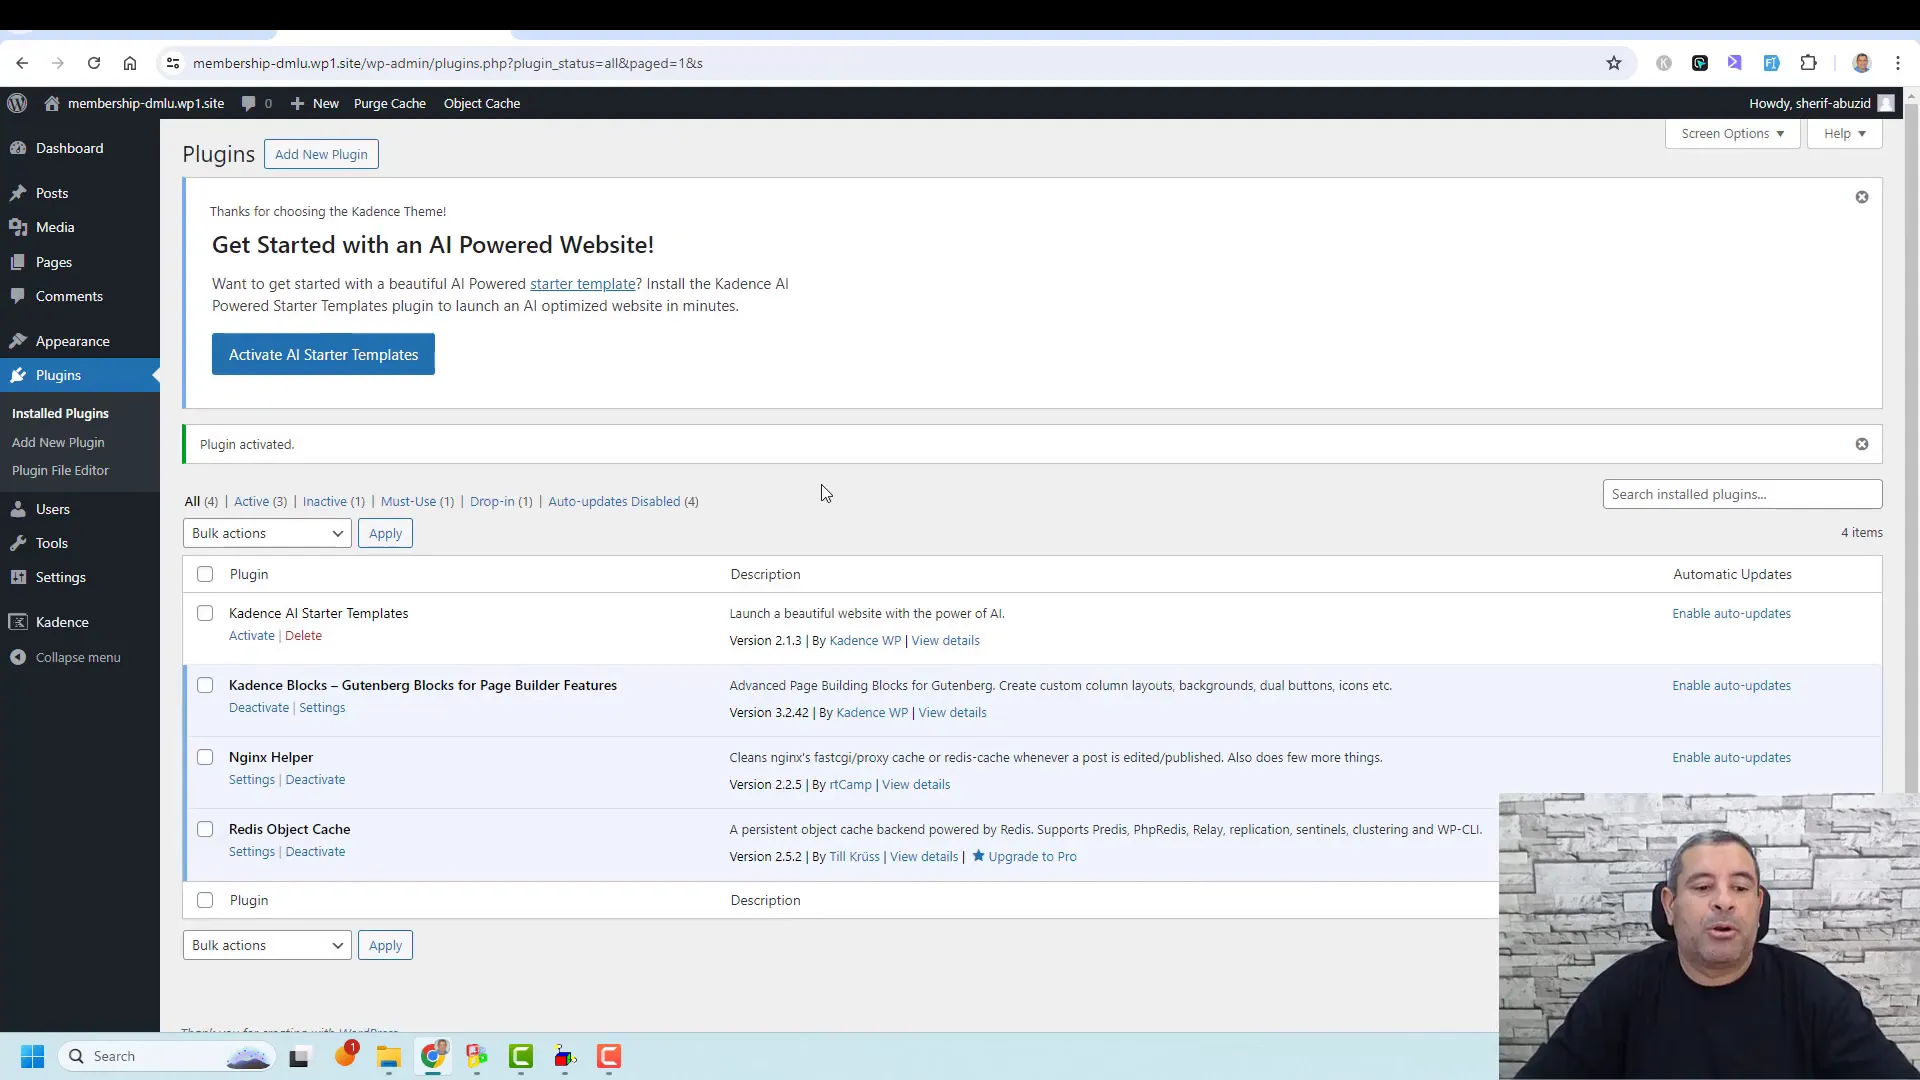Image resolution: width=1920 pixels, height=1080 pixels.
Task: Click the view site information icon in address bar
Action: (x=173, y=63)
